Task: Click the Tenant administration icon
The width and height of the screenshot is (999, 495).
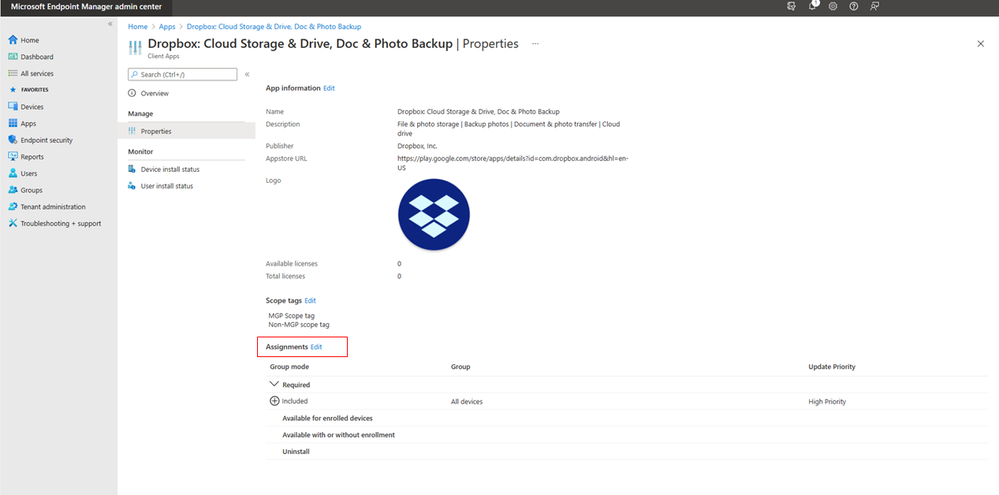Action: tap(13, 206)
